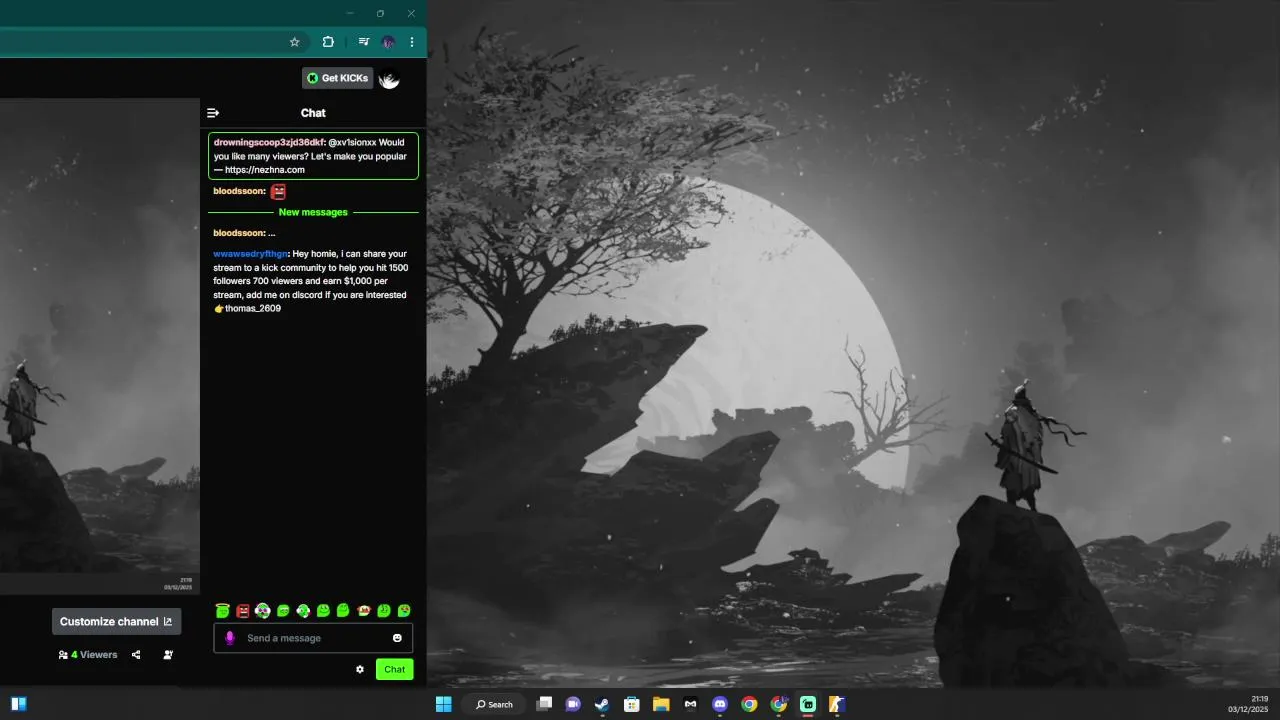
Task: Open the Counter-Strike icon in taskbar
Action: point(837,704)
